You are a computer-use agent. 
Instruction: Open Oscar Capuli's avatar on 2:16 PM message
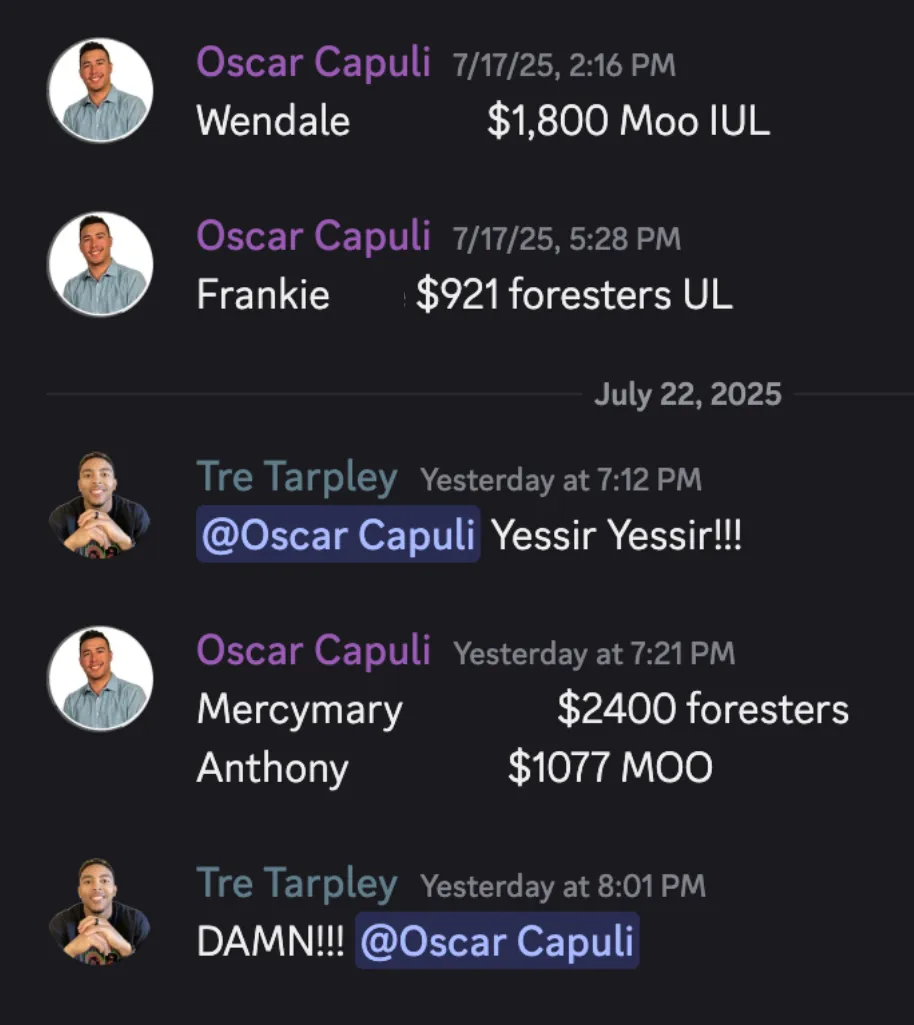click(101, 90)
